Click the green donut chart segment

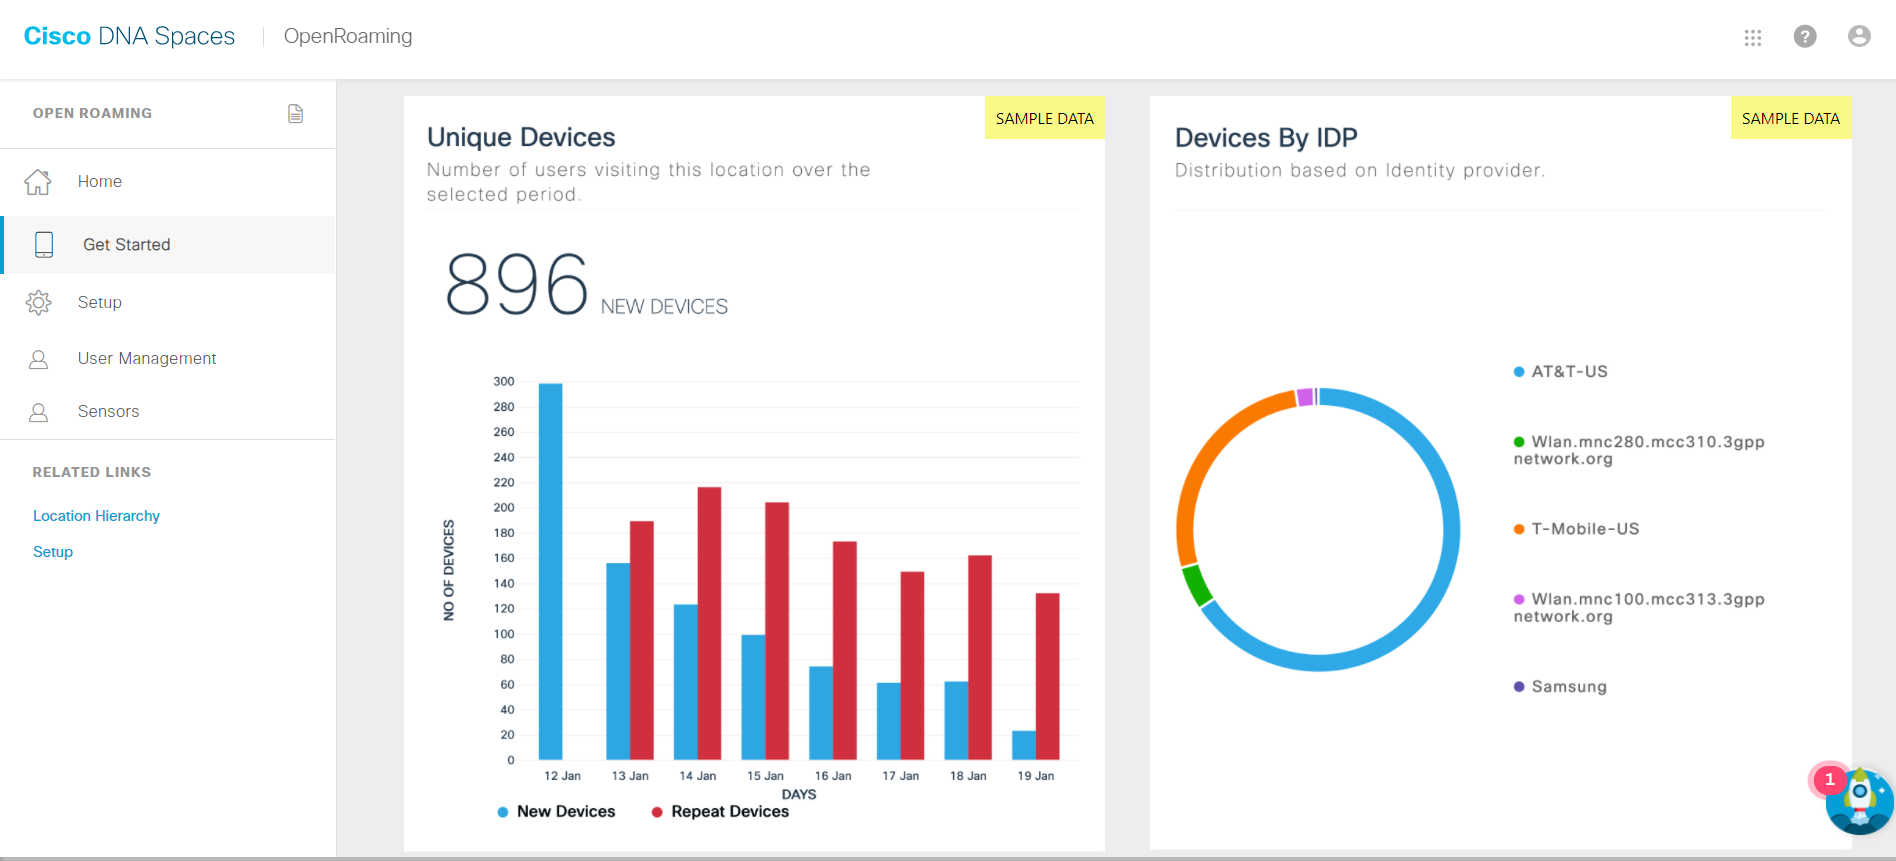pos(1197,586)
